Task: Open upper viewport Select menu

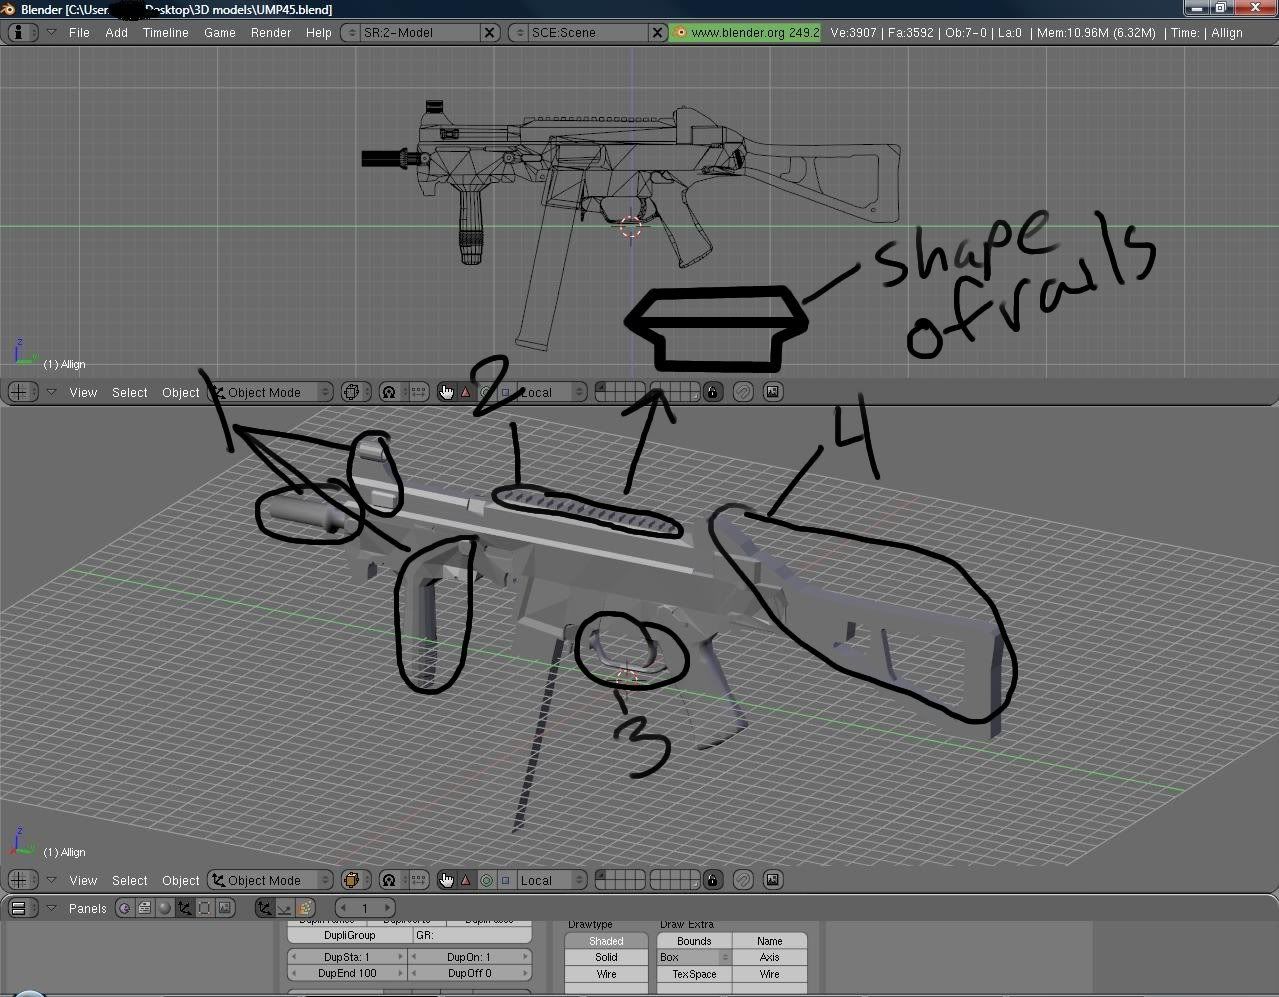Action: click(130, 392)
